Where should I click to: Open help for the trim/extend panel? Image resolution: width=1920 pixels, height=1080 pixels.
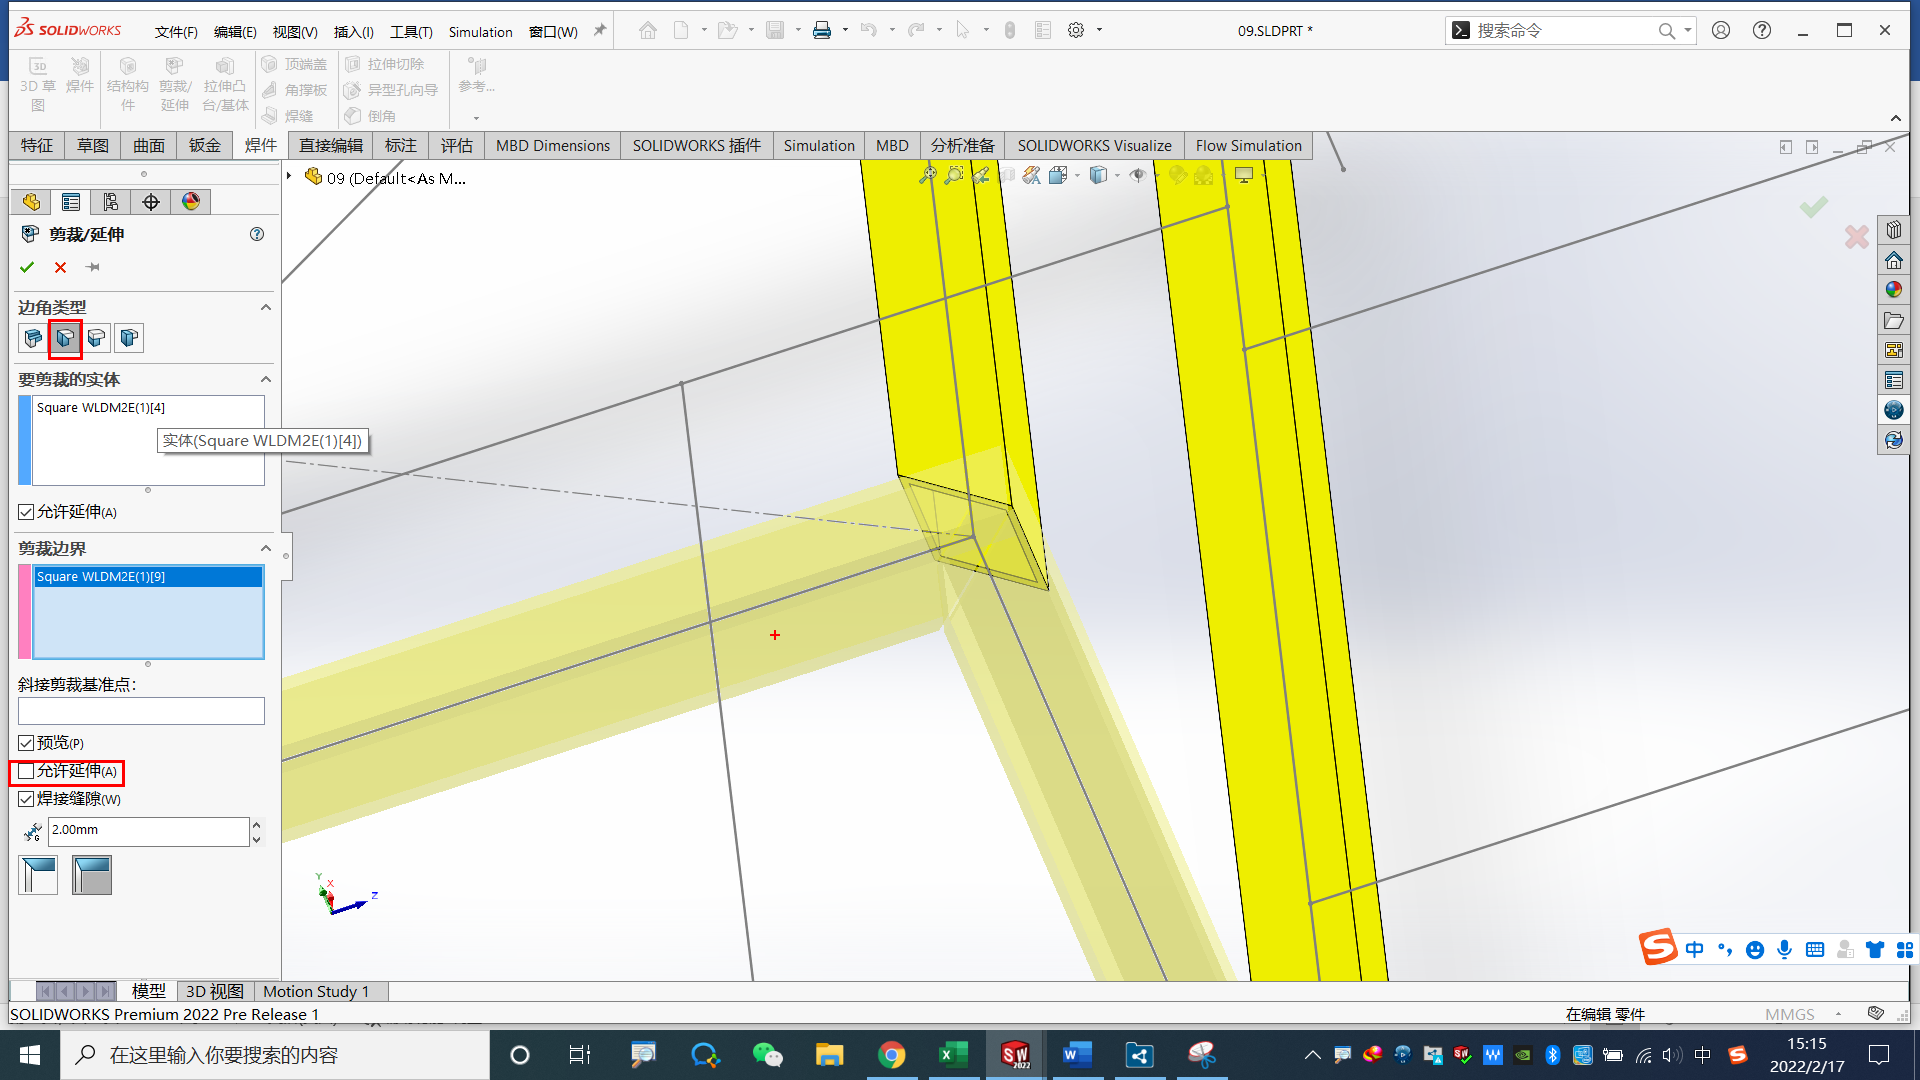257,234
